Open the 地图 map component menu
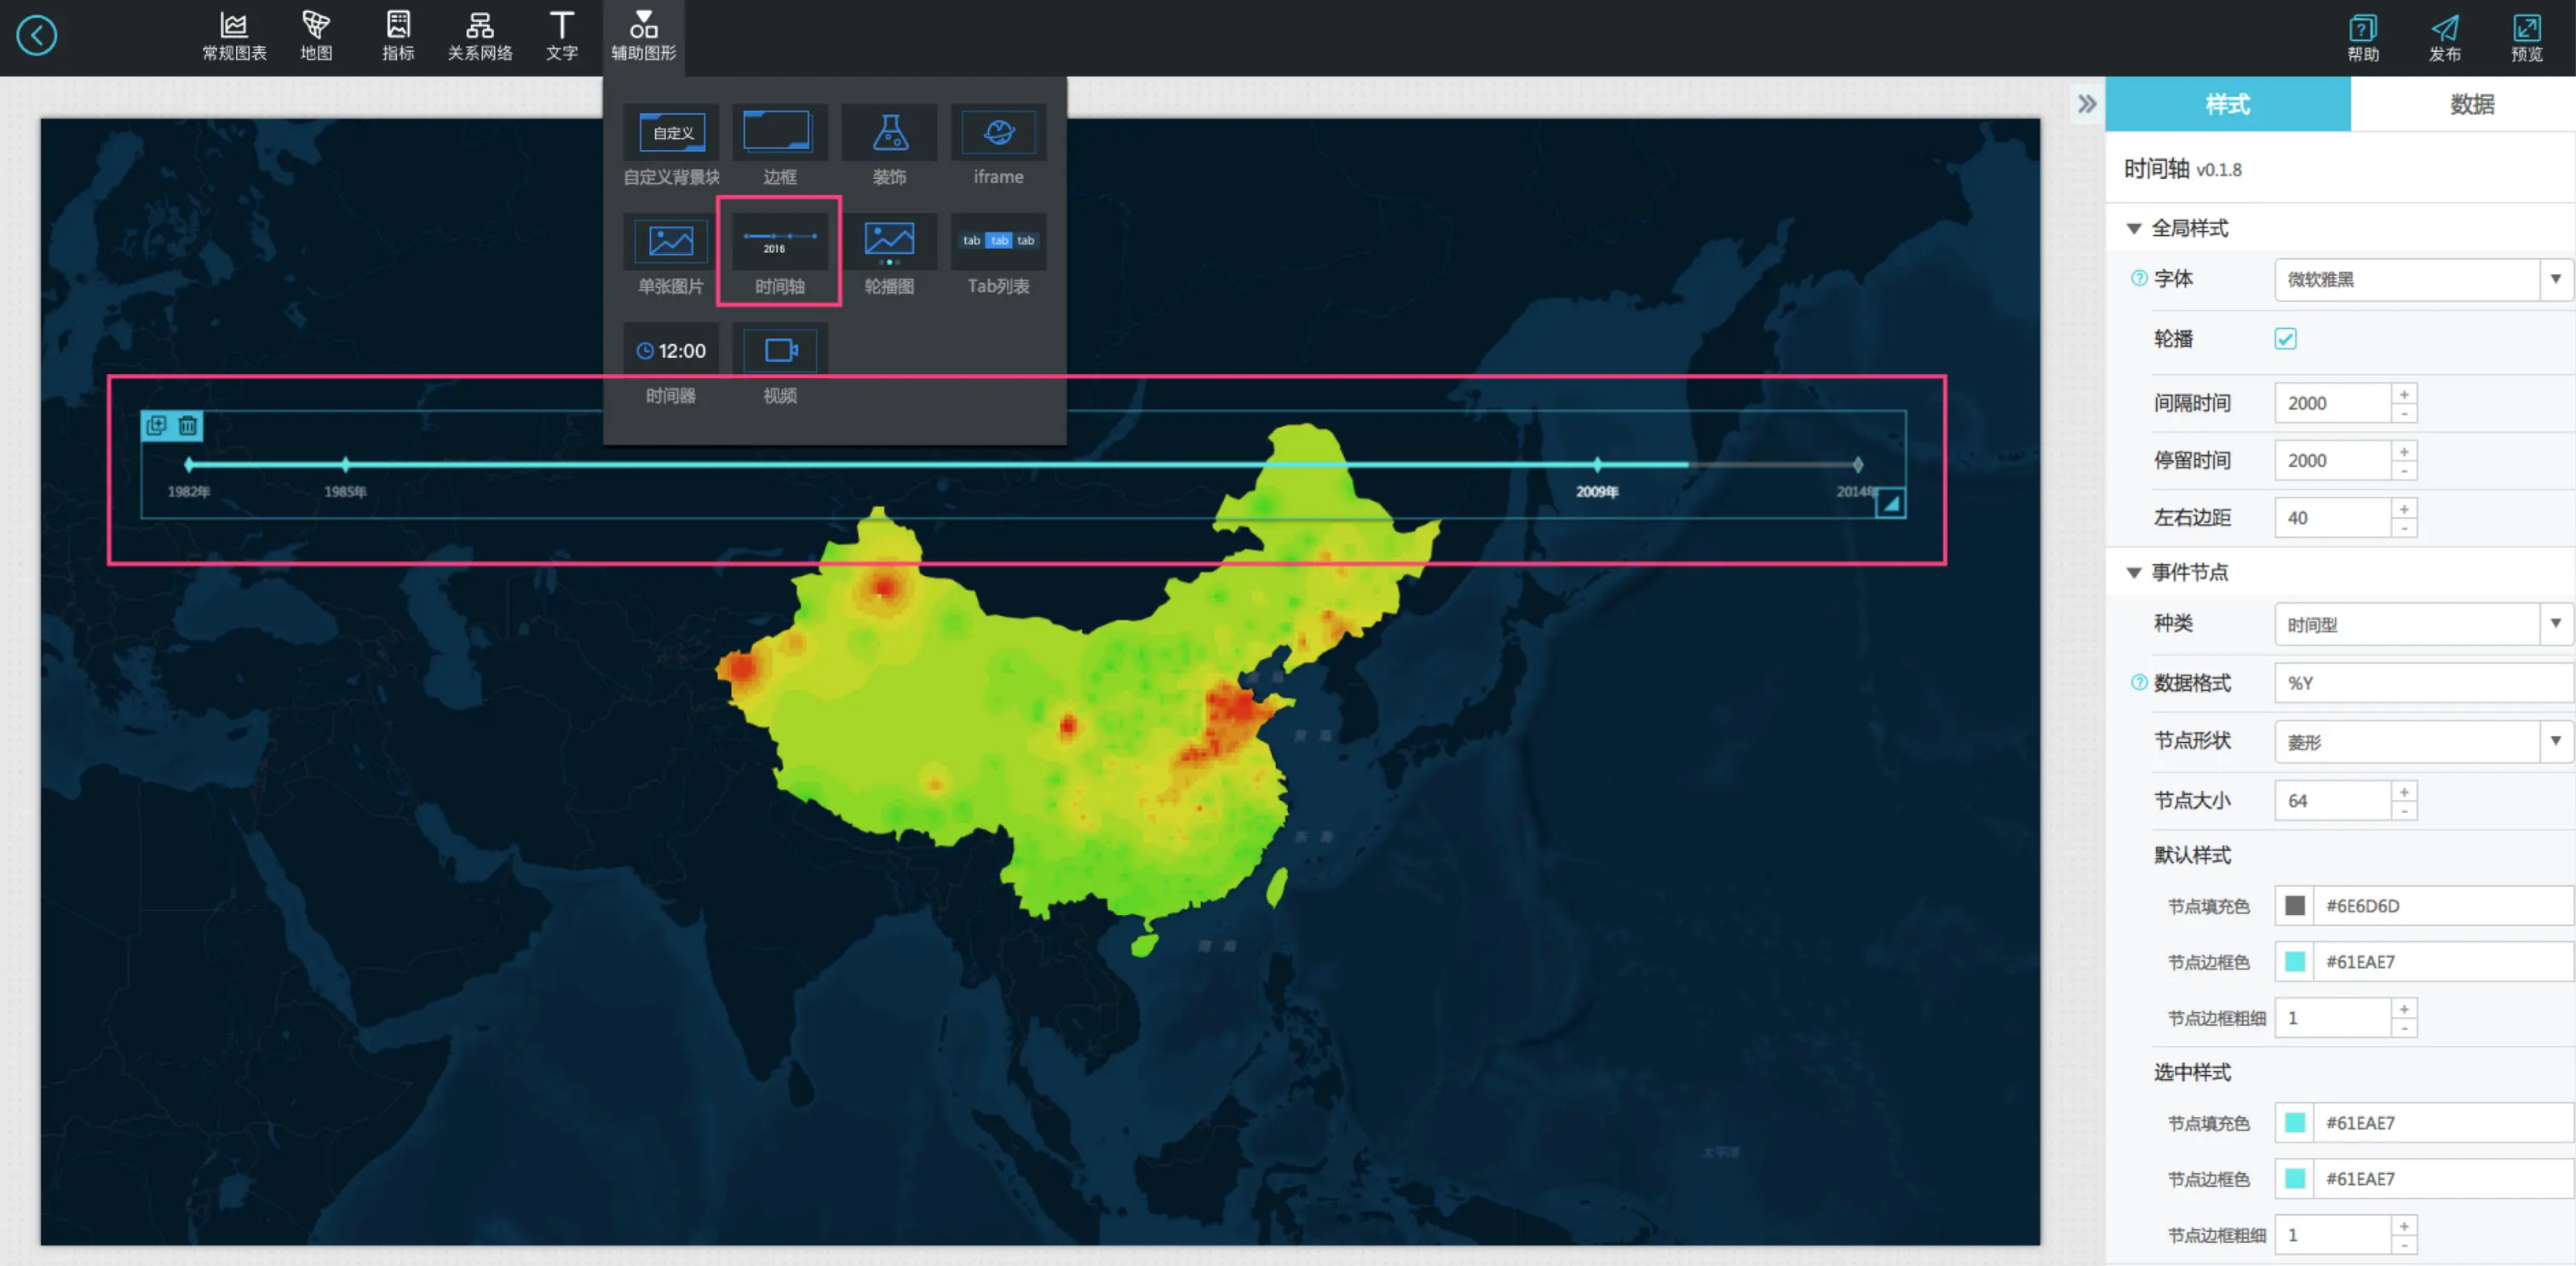 tap(316, 36)
